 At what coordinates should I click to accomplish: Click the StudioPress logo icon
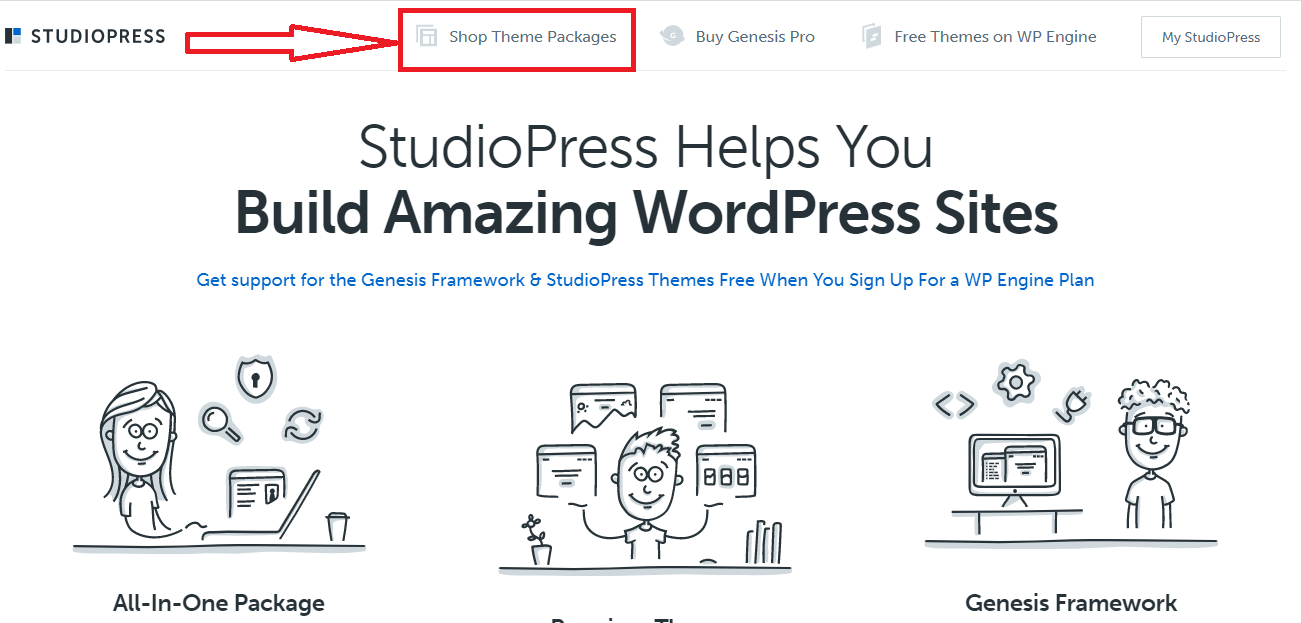pos(13,37)
